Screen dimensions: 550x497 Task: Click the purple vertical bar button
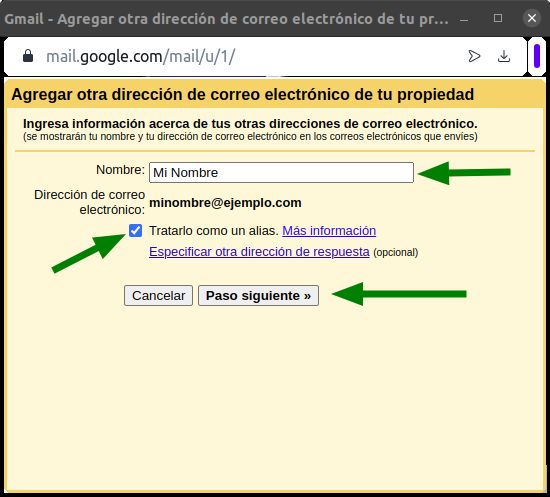coord(537,56)
